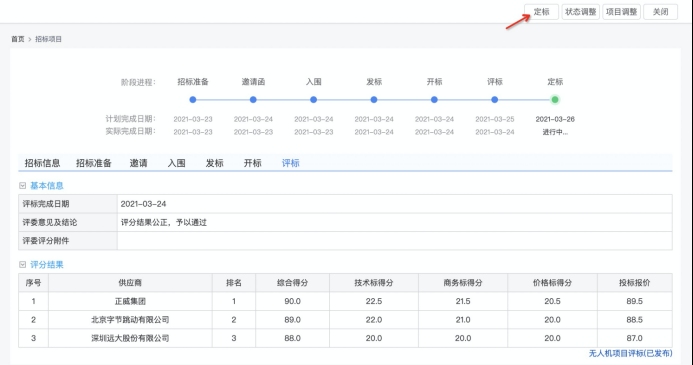Select the green 定标 stage dot
Image resolution: width=693 pixels, height=365 pixels.
(x=555, y=99)
